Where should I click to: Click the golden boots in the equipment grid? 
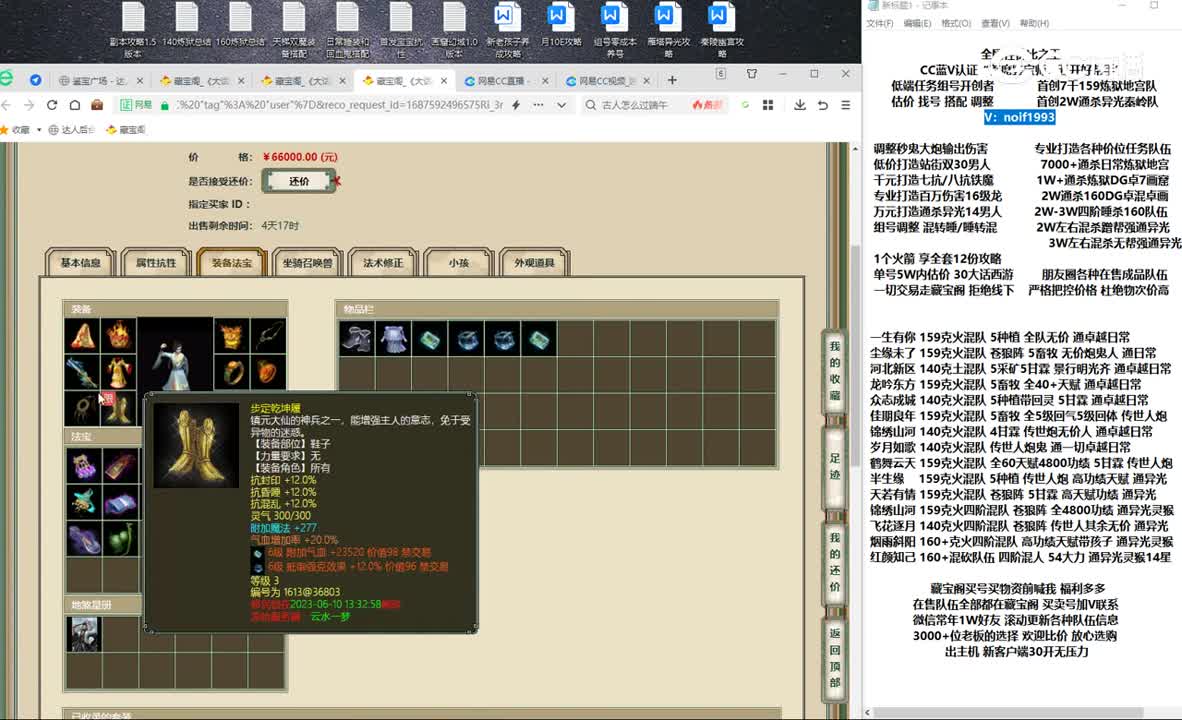119,408
